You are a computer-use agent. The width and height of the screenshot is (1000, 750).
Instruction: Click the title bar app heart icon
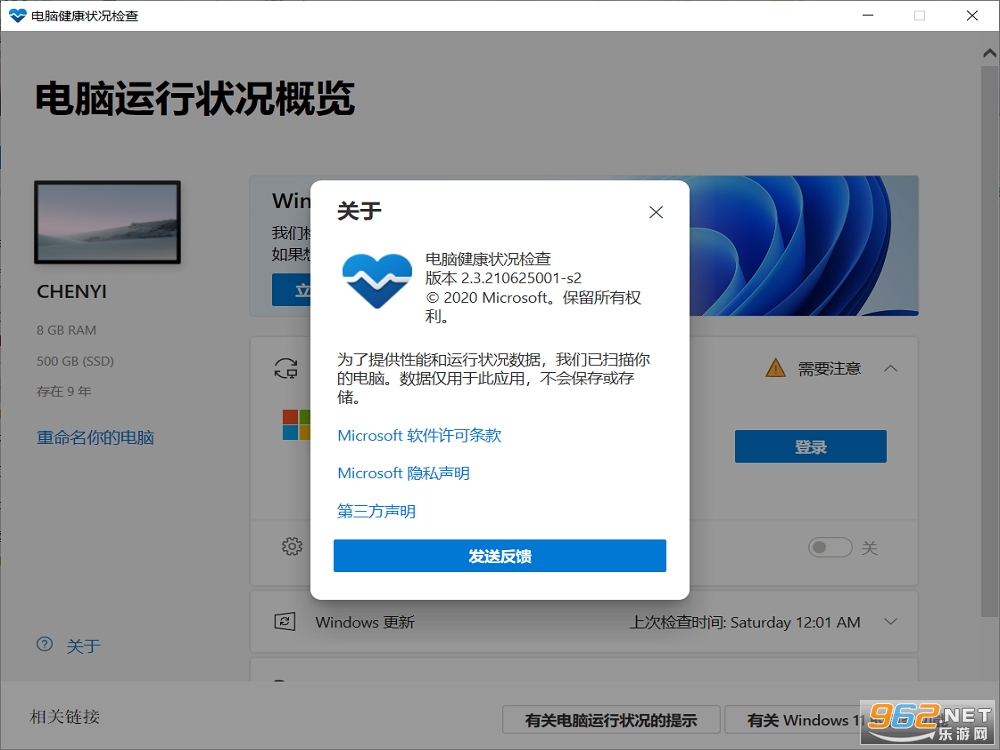18,15
